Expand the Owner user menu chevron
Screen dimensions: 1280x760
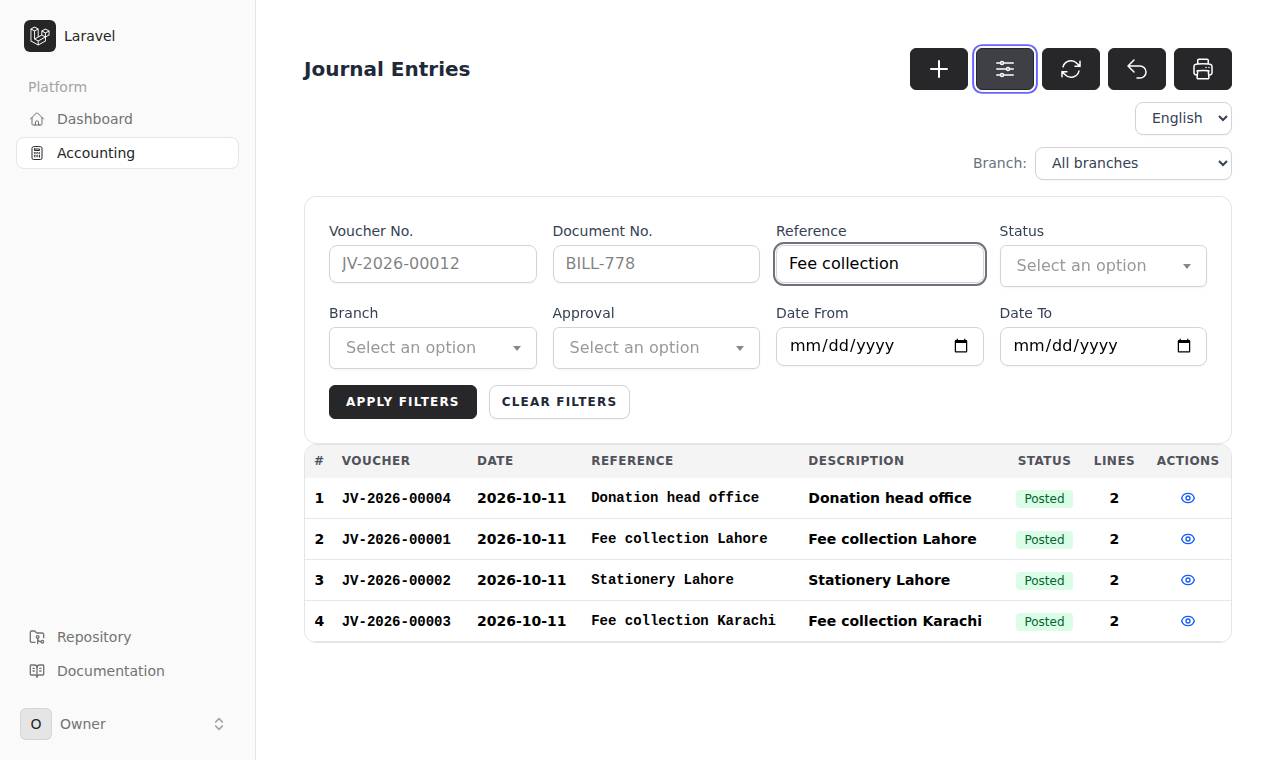[219, 724]
